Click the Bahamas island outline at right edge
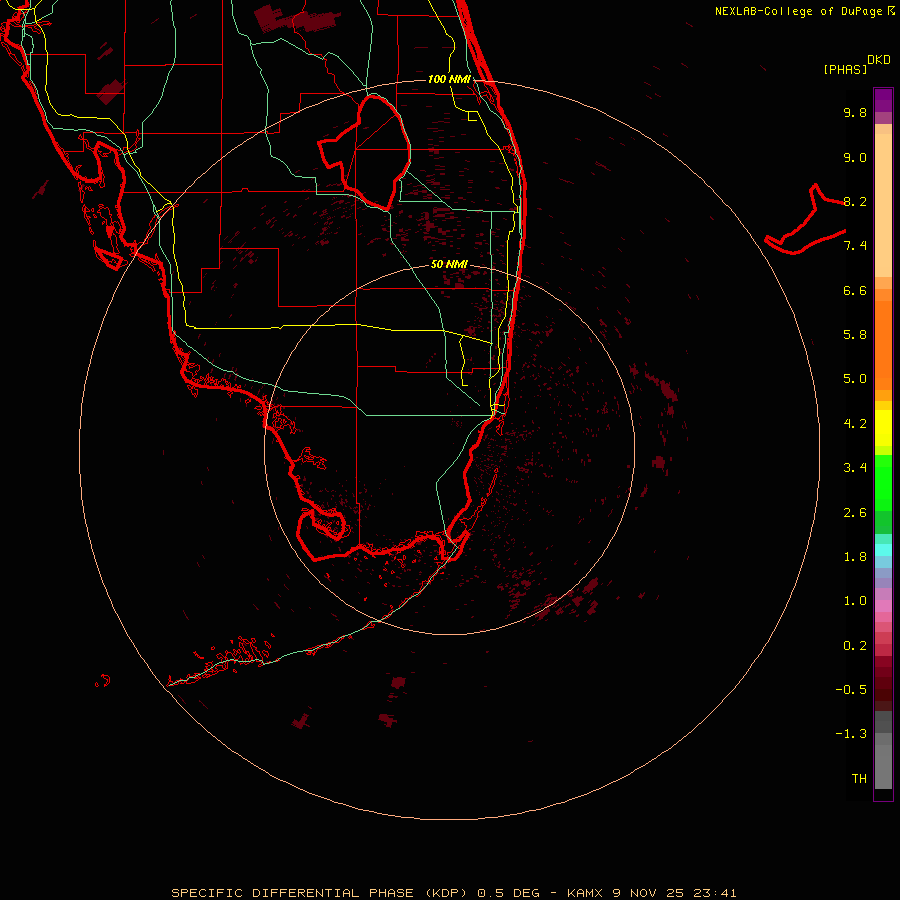This screenshot has height=900, width=900. coord(805,219)
